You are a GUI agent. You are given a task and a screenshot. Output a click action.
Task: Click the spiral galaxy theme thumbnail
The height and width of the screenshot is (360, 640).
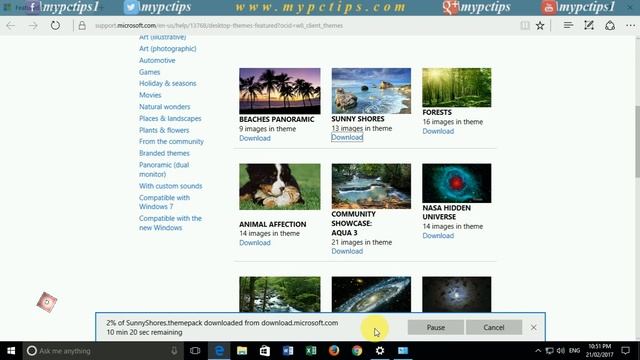(371, 294)
